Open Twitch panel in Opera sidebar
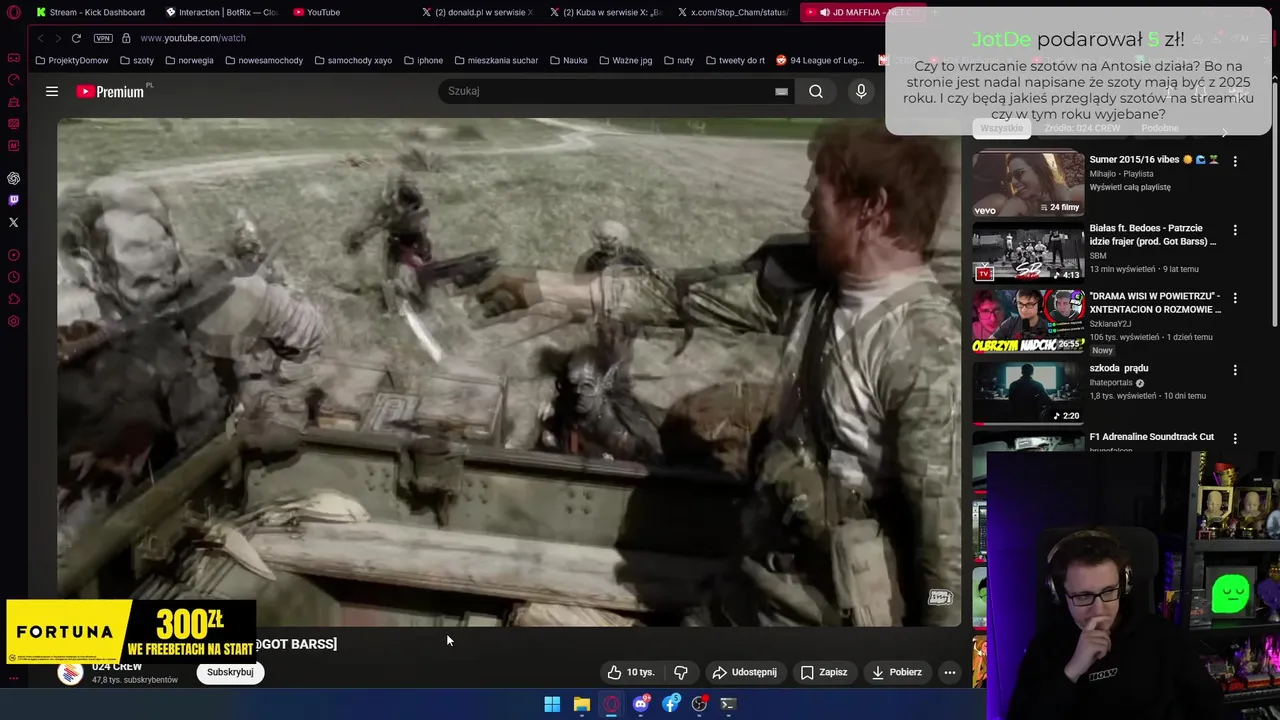 [x=13, y=200]
